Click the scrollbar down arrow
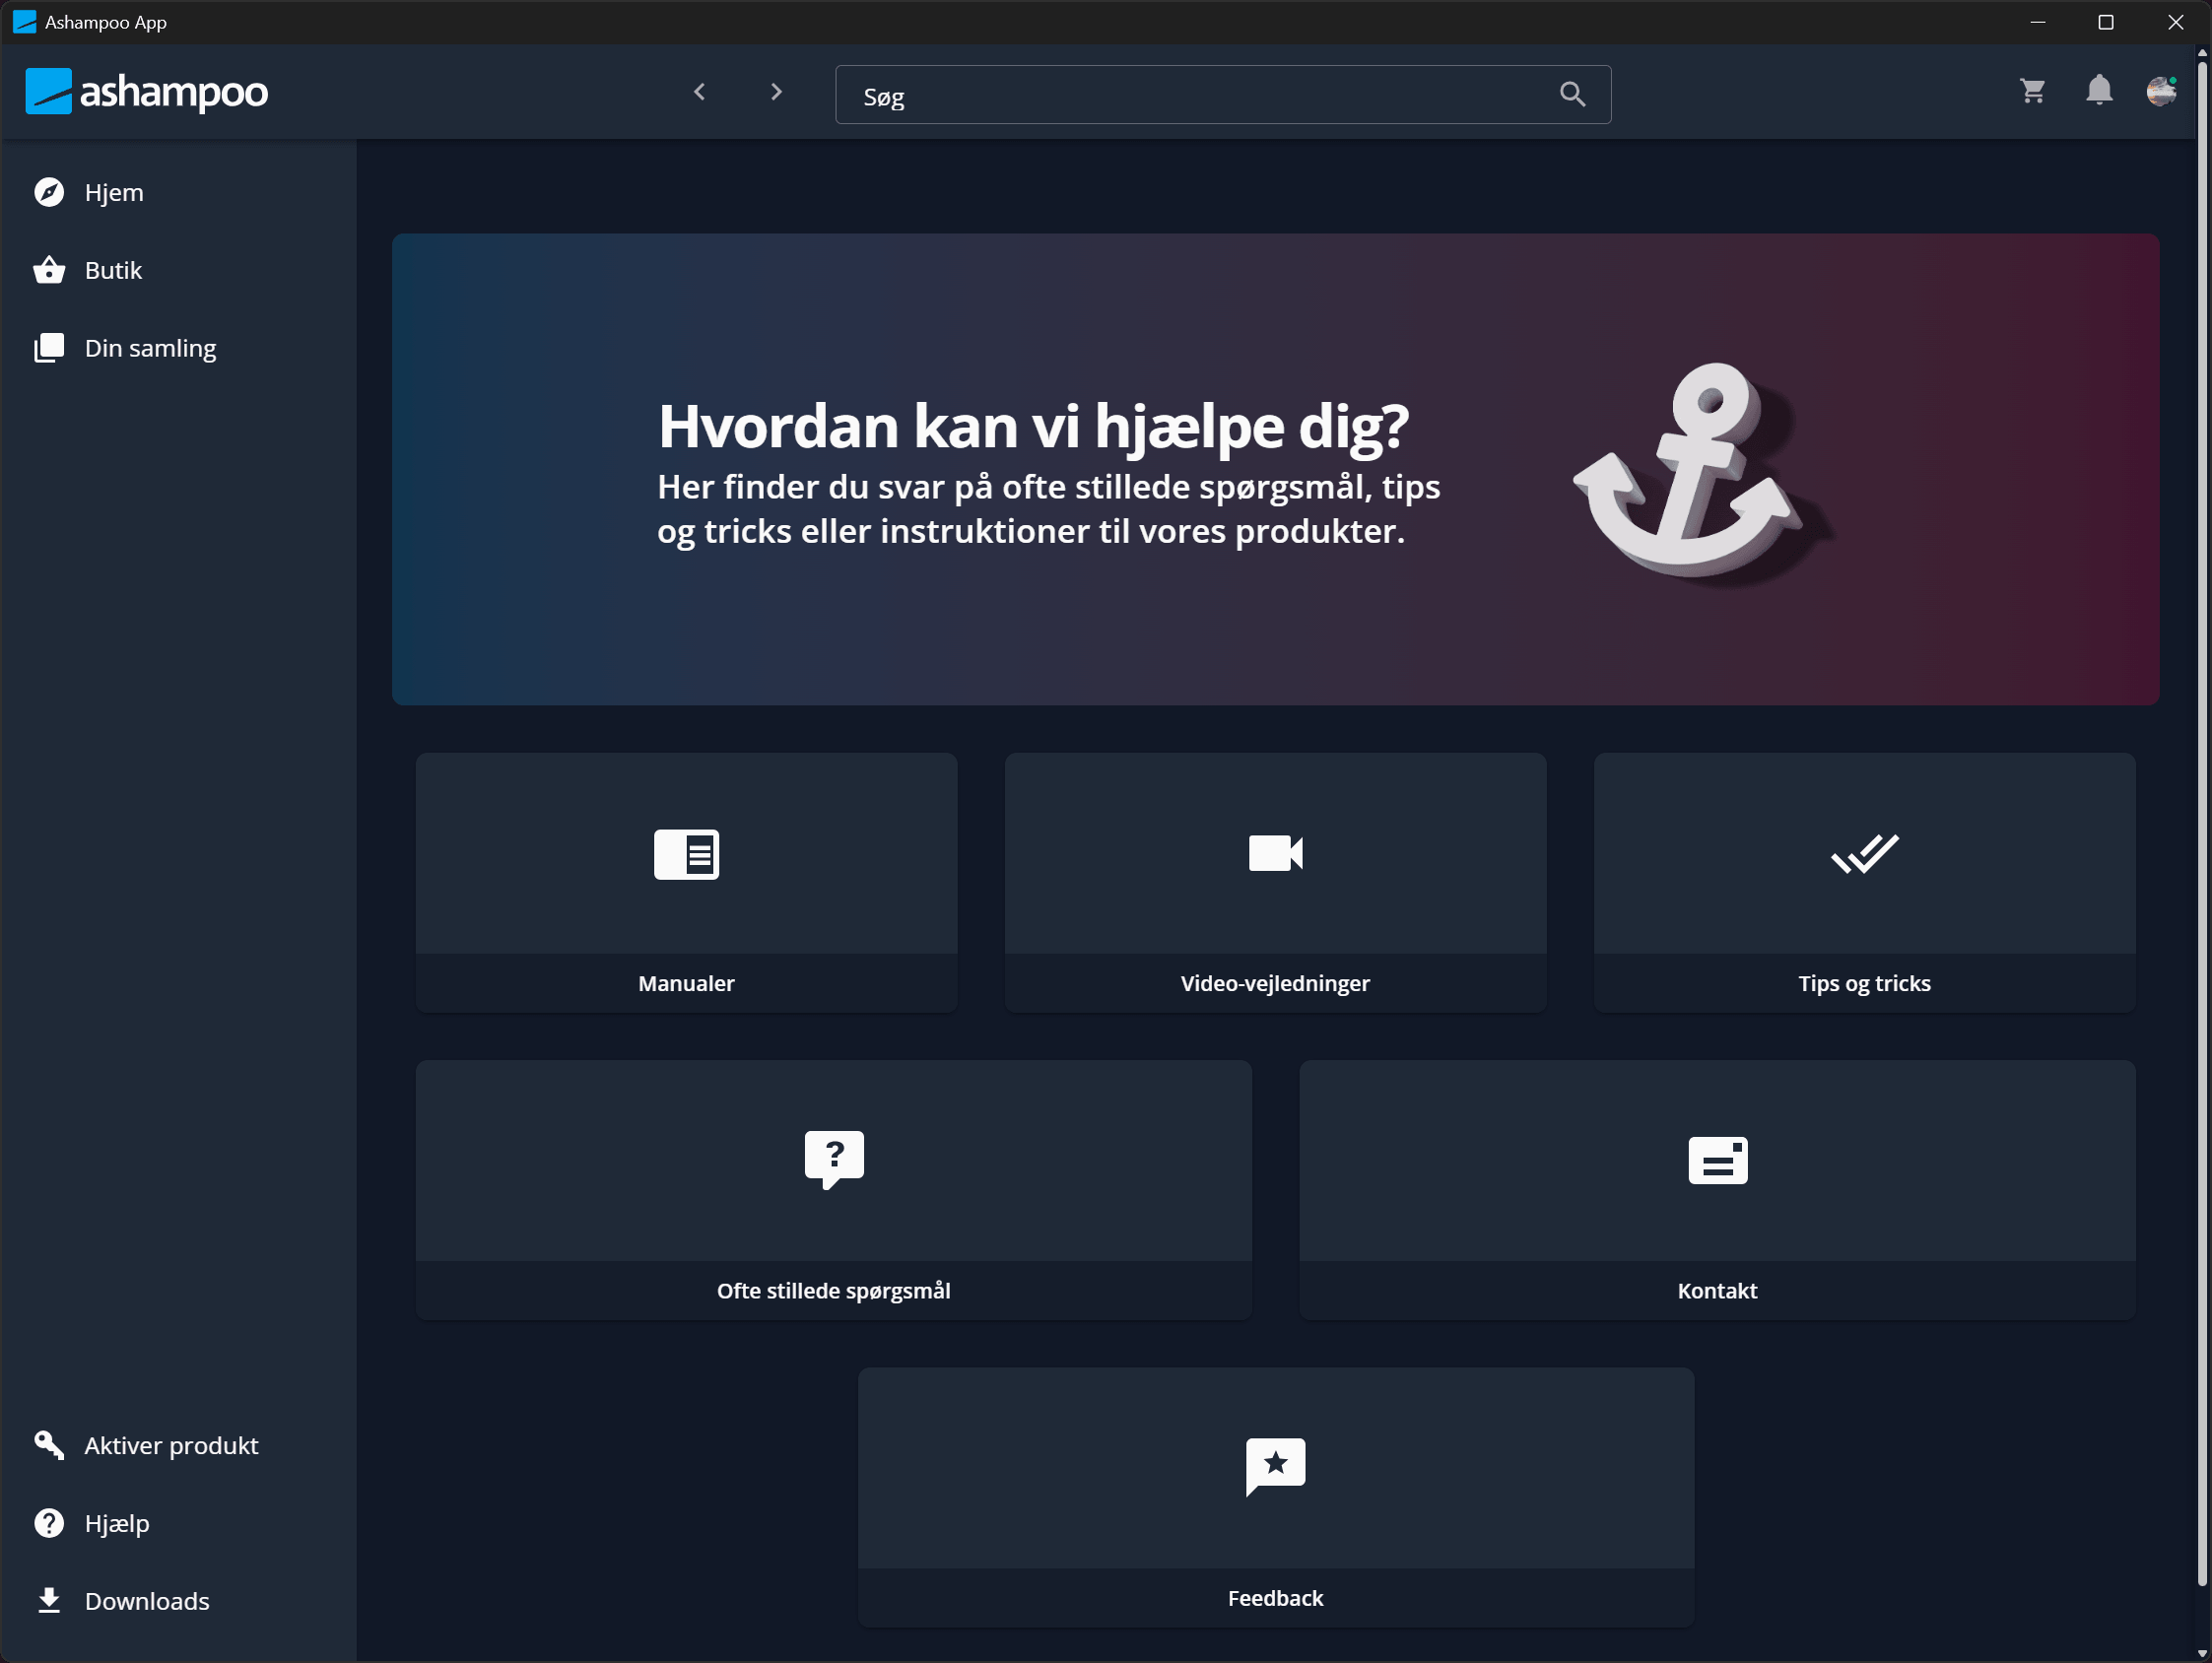This screenshot has height=1663, width=2212. tap(2202, 1655)
